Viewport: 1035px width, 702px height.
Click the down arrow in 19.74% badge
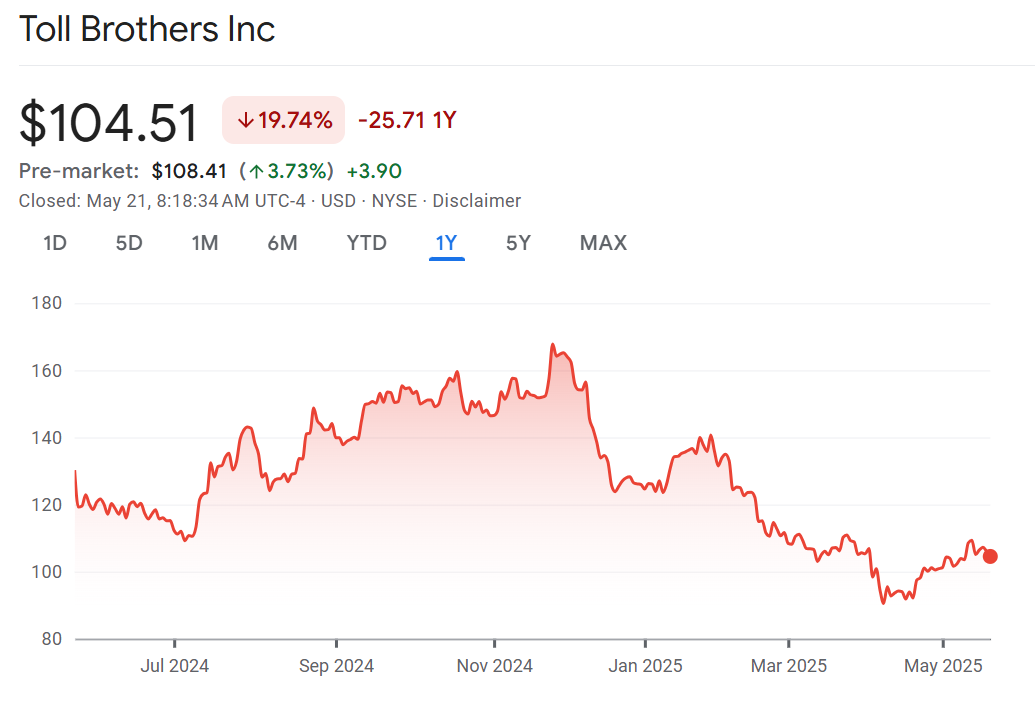pyautogui.click(x=246, y=121)
